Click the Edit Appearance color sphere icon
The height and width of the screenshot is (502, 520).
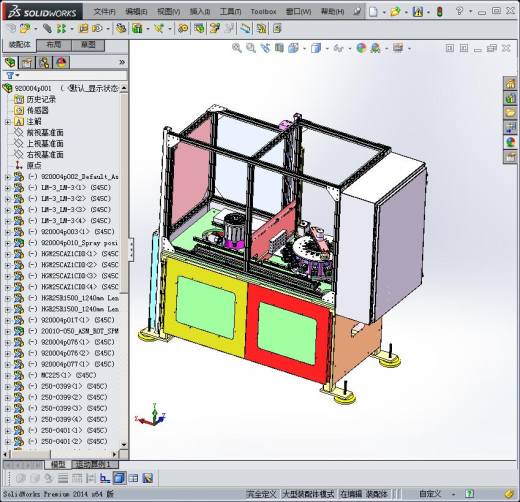(x=361, y=48)
